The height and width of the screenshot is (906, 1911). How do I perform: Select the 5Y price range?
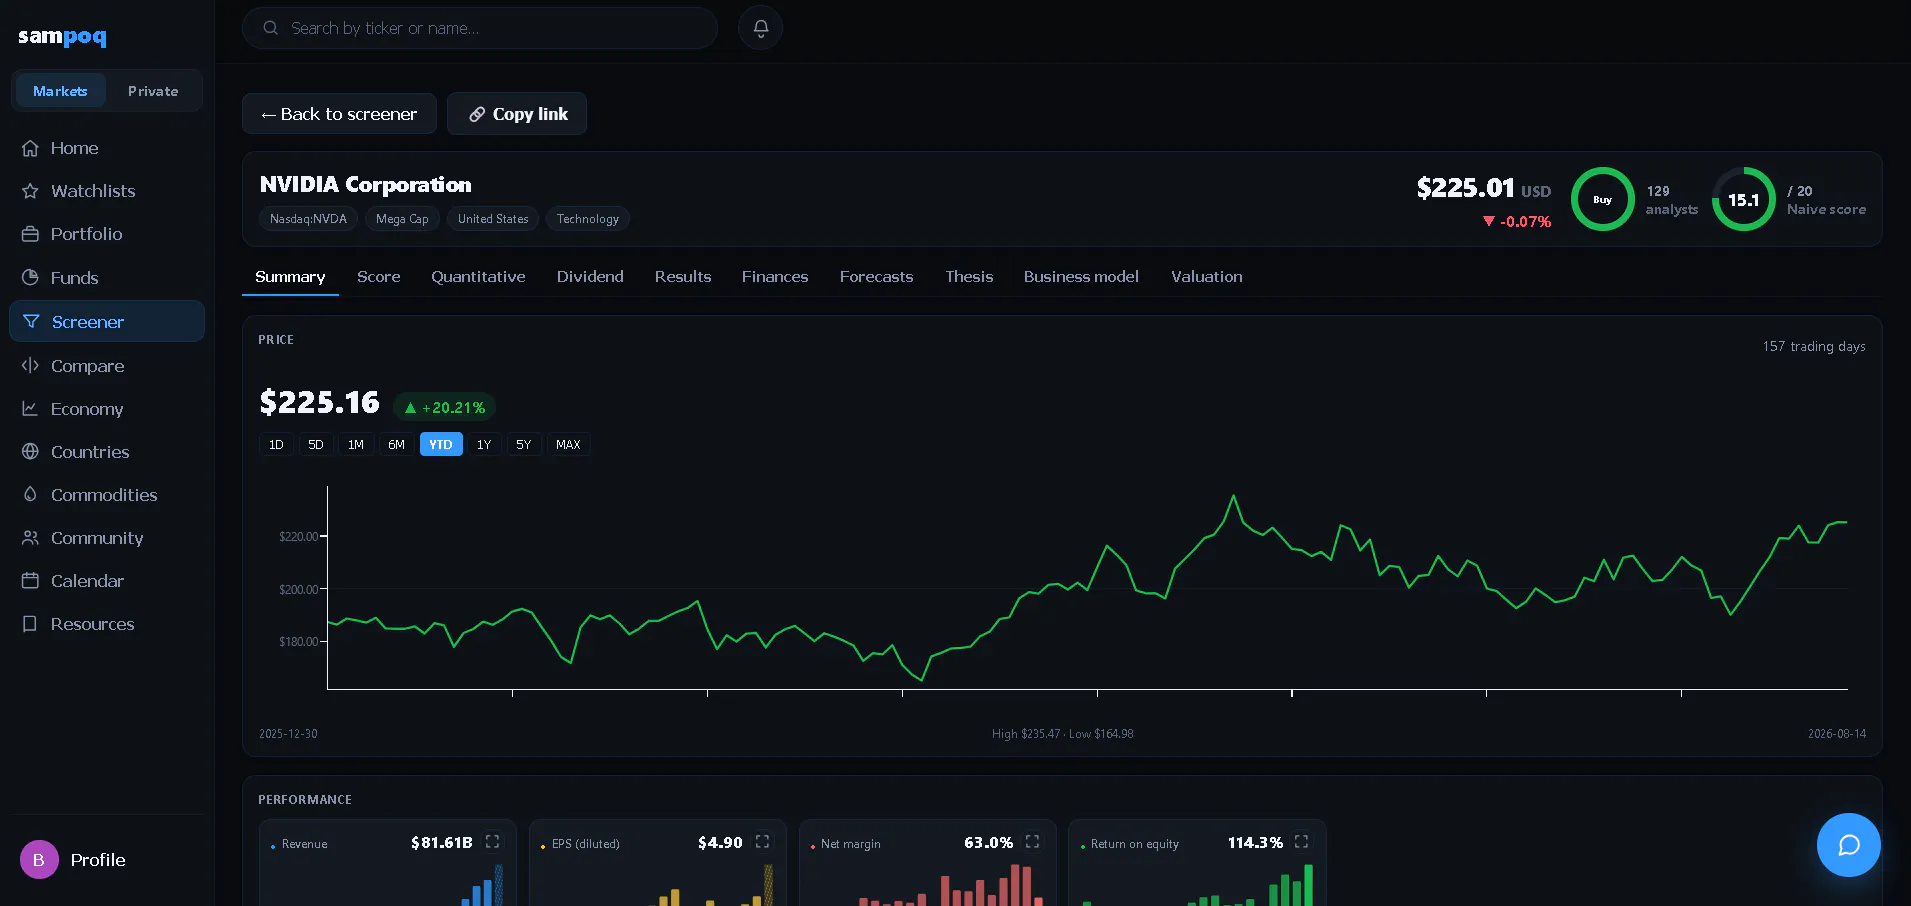click(x=524, y=445)
